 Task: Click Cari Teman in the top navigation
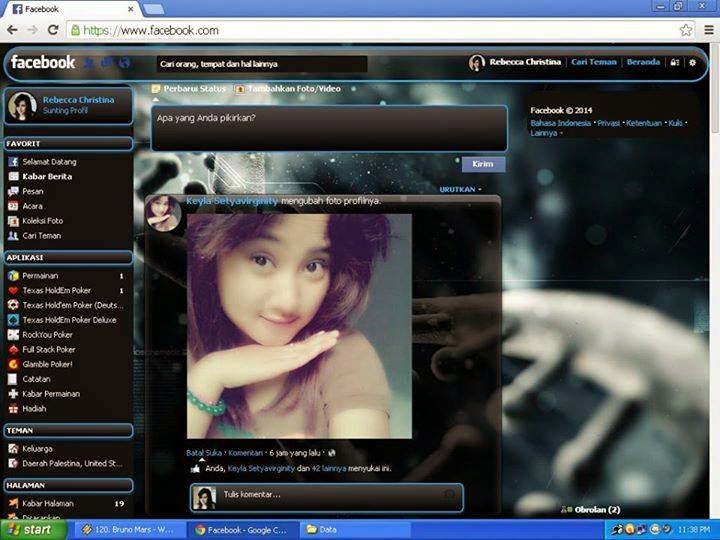[594, 62]
